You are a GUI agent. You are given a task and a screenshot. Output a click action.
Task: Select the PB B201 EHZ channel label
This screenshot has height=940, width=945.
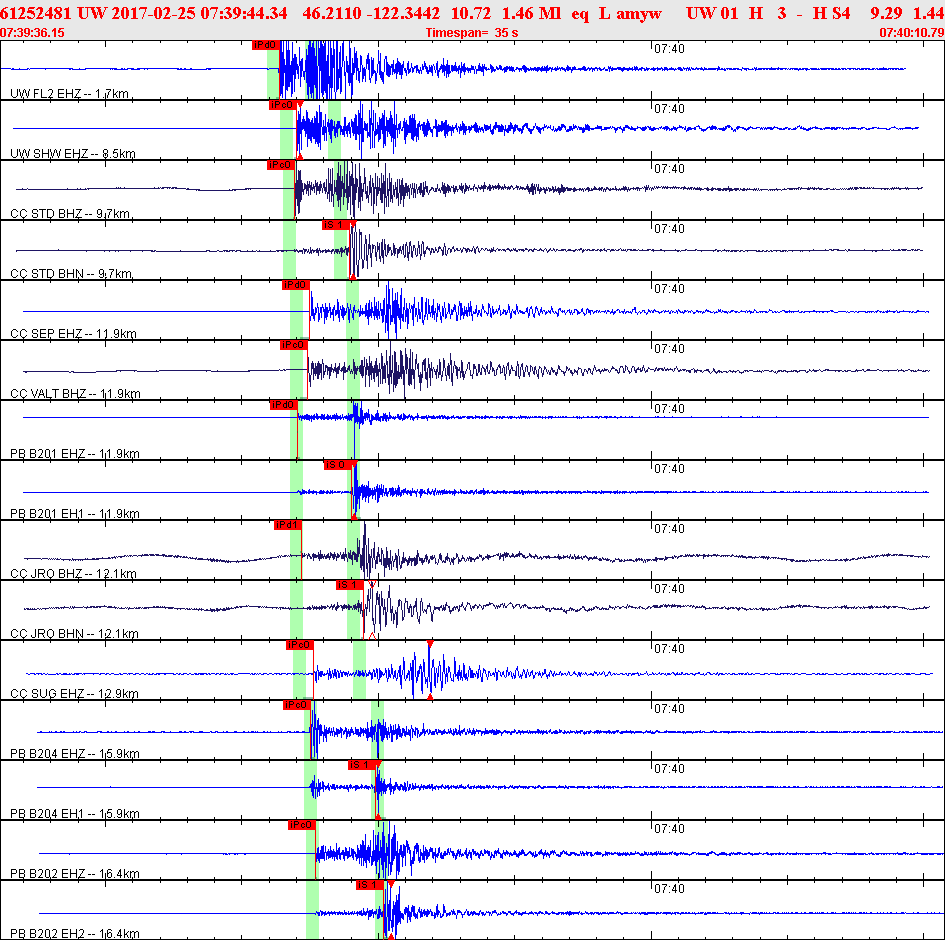coord(74,454)
